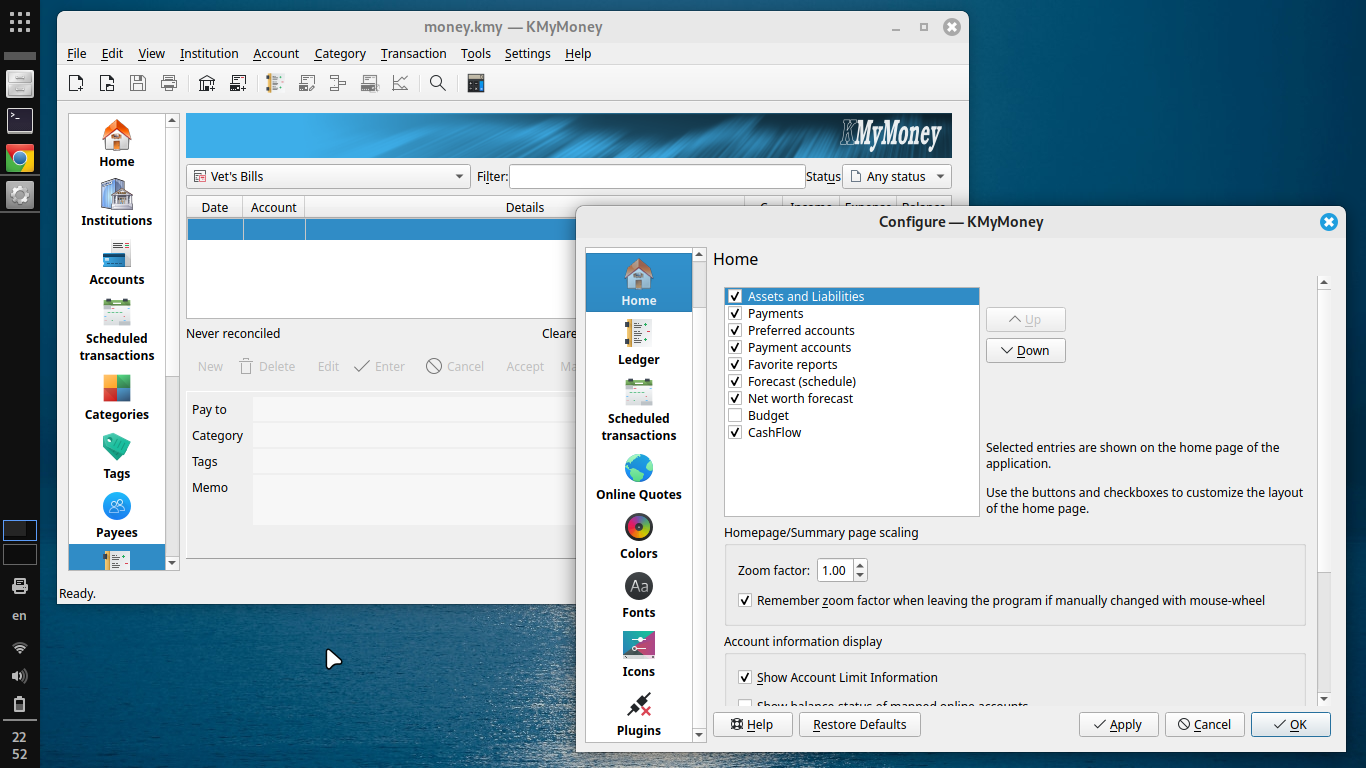Select Online Quotes configuration page
This screenshot has width=1366, height=768.
coord(639,477)
